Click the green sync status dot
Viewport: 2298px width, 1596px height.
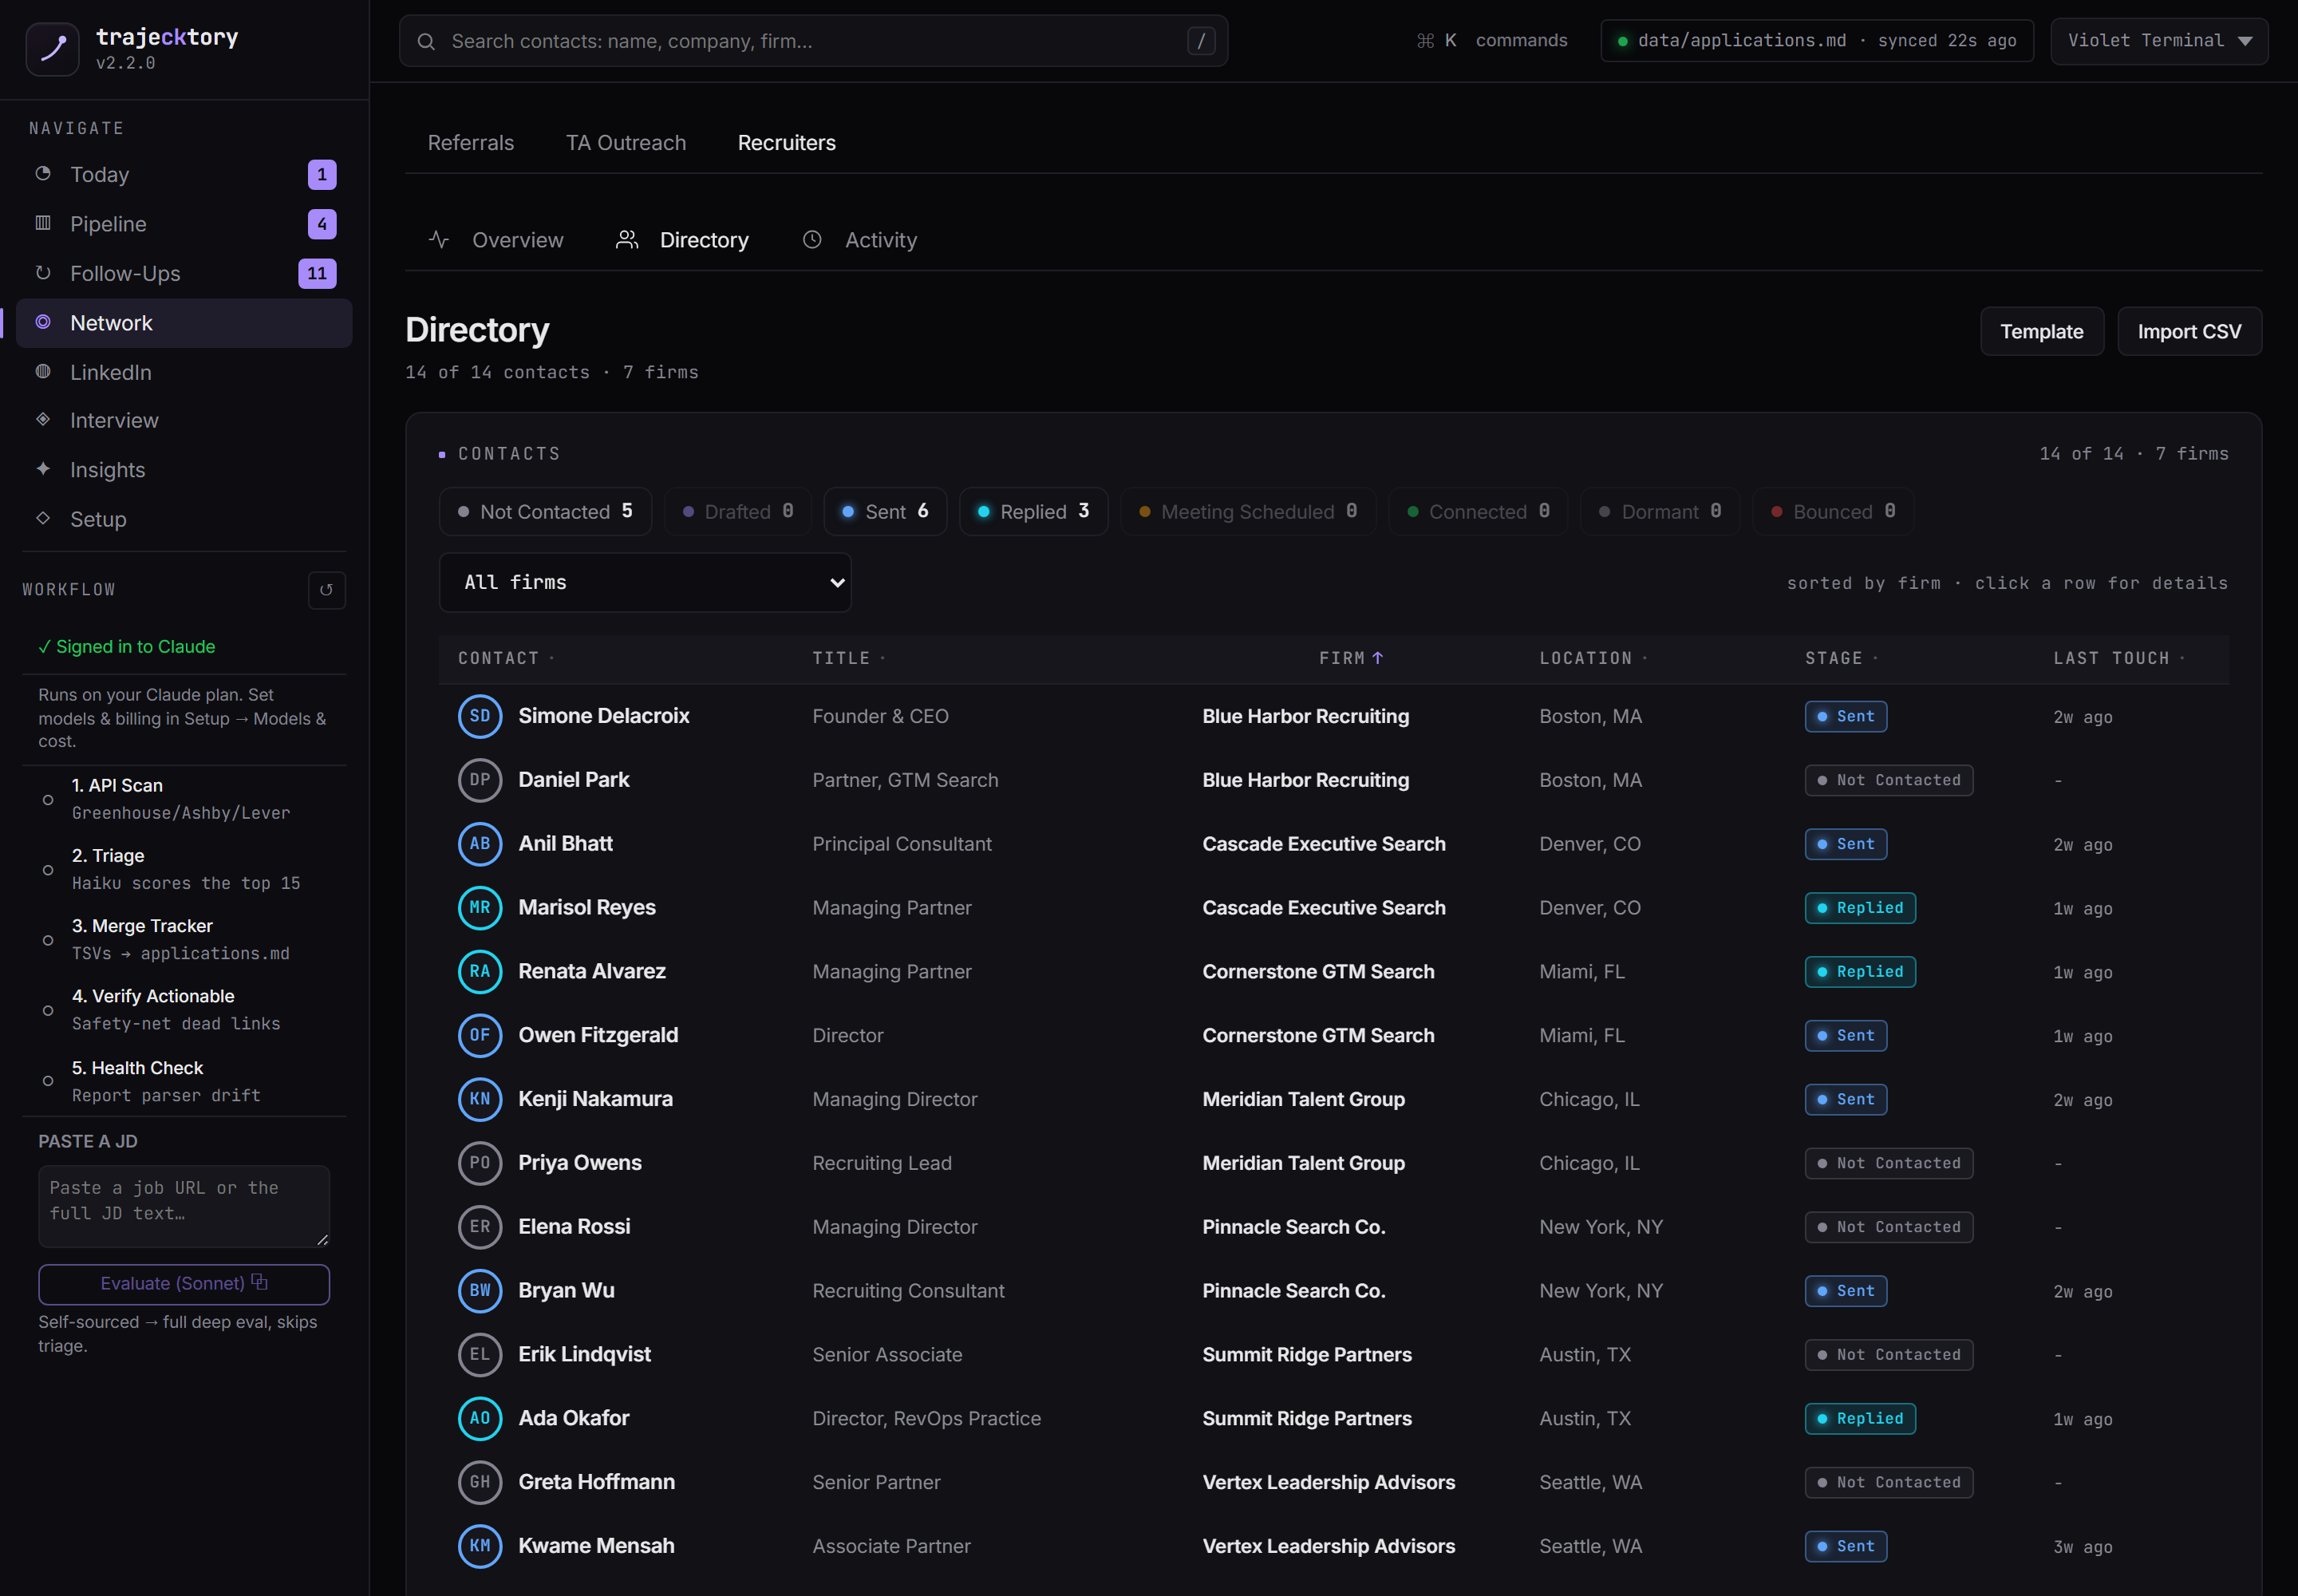1622,41
